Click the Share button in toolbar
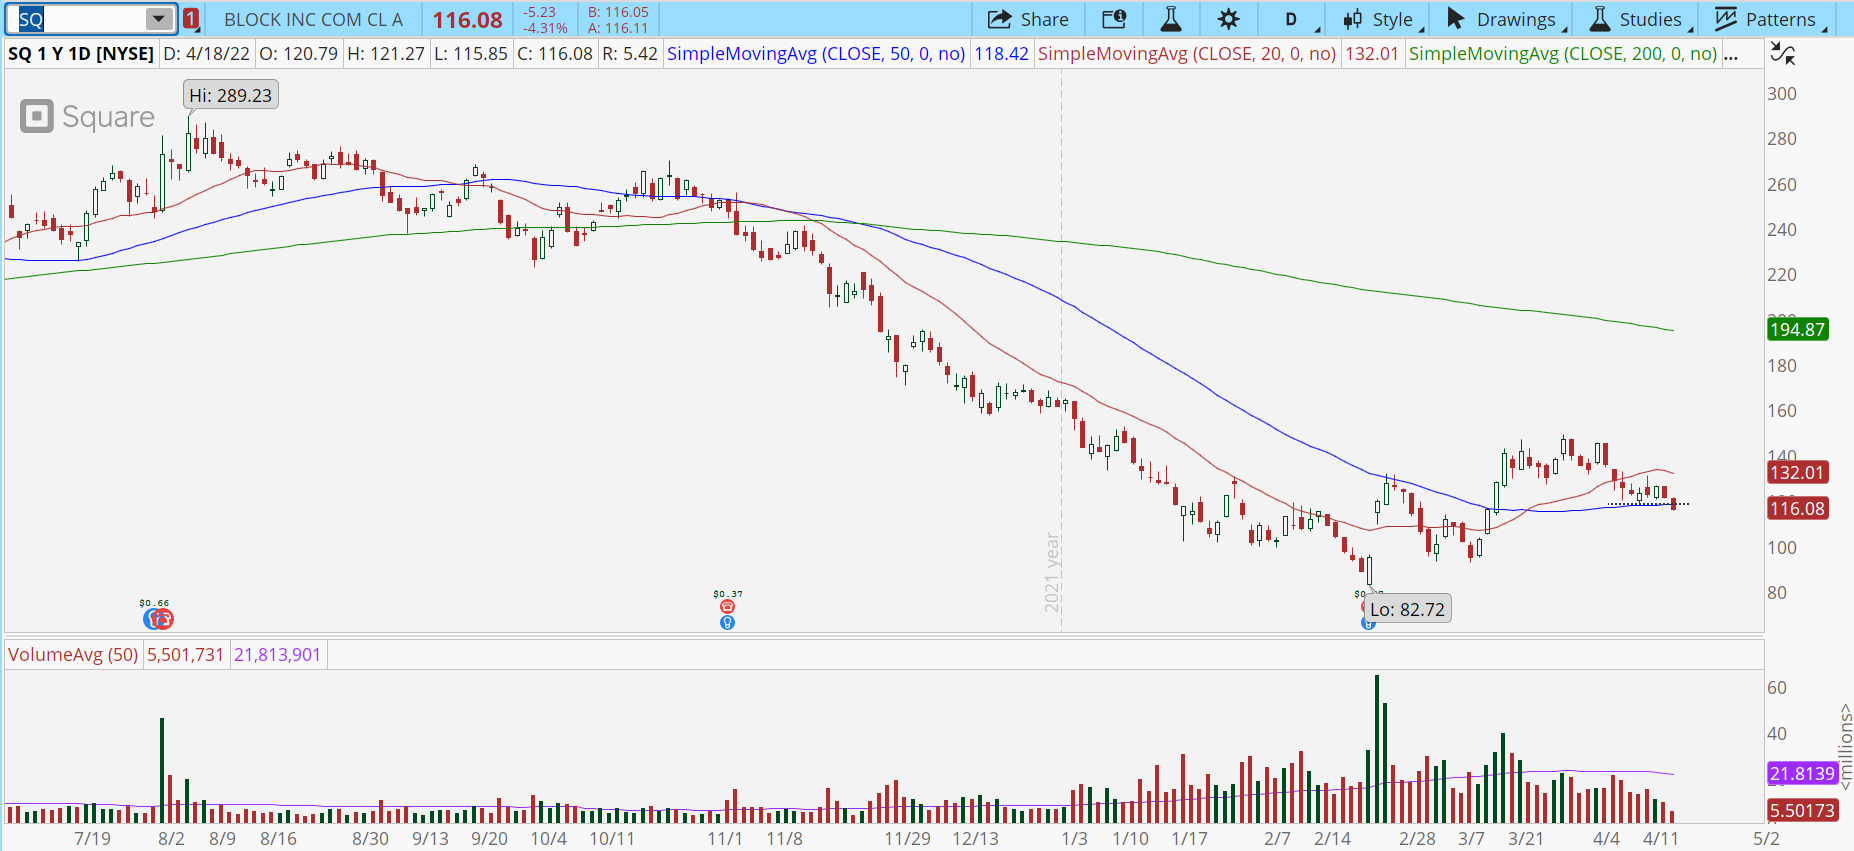The width and height of the screenshot is (1854, 851). [1028, 19]
